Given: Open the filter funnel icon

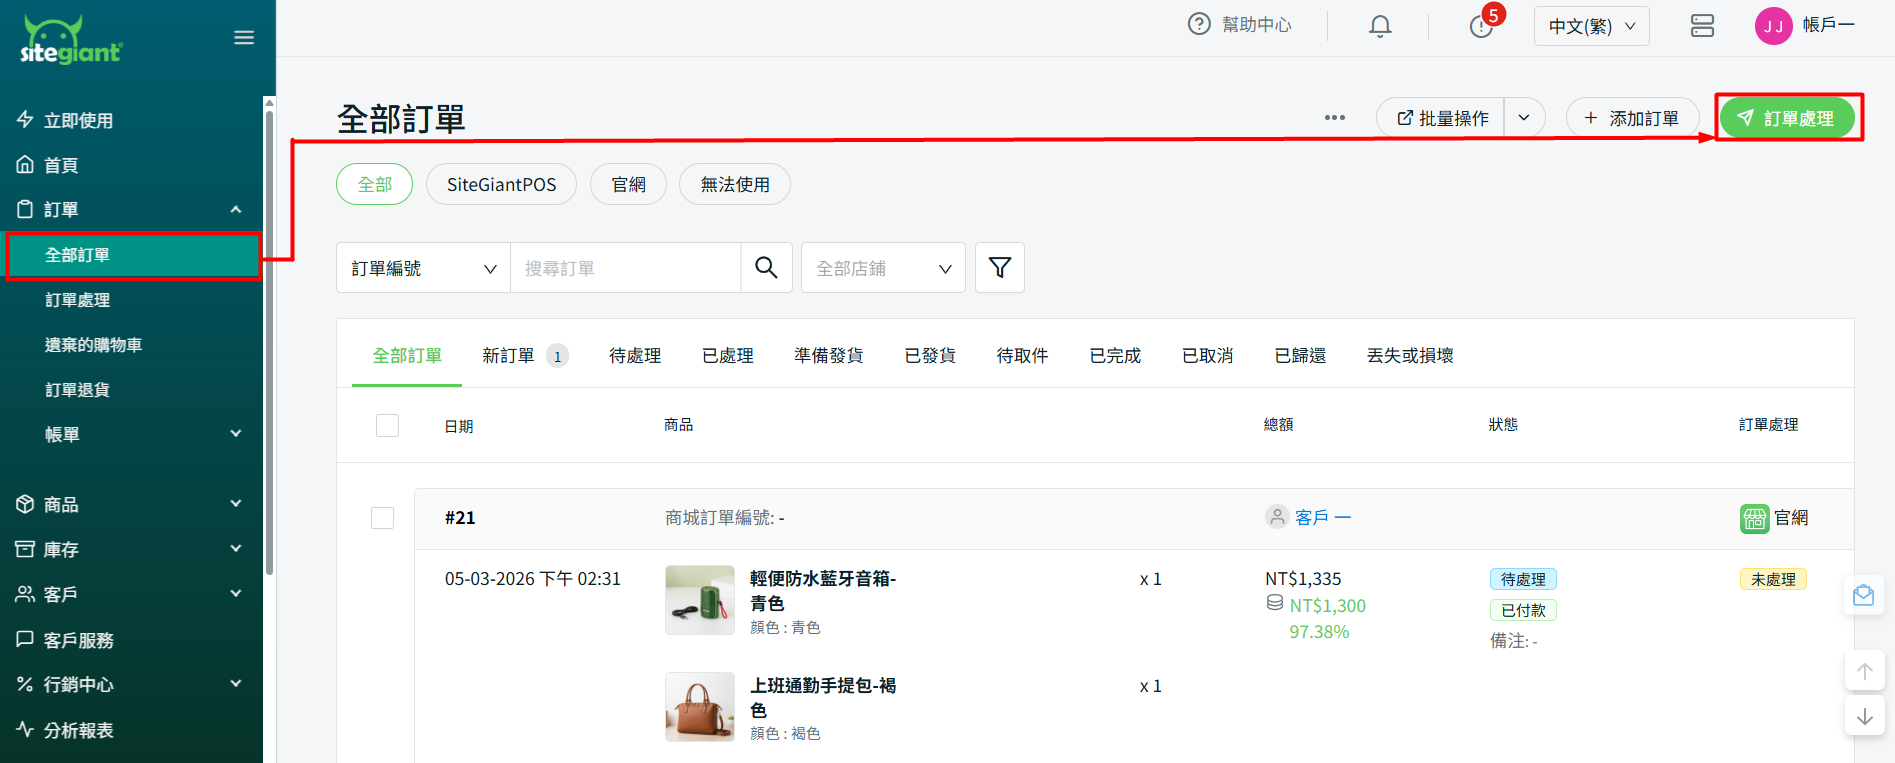Looking at the screenshot, I should pyautogui.click(x=999, y=268).
